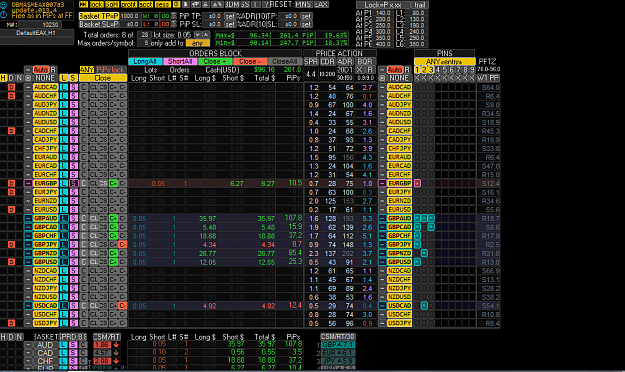The width and height of the screenshot is (625, 372).
Task: Toggle red D flag beside EURGBP
Action: coord(11,183)
